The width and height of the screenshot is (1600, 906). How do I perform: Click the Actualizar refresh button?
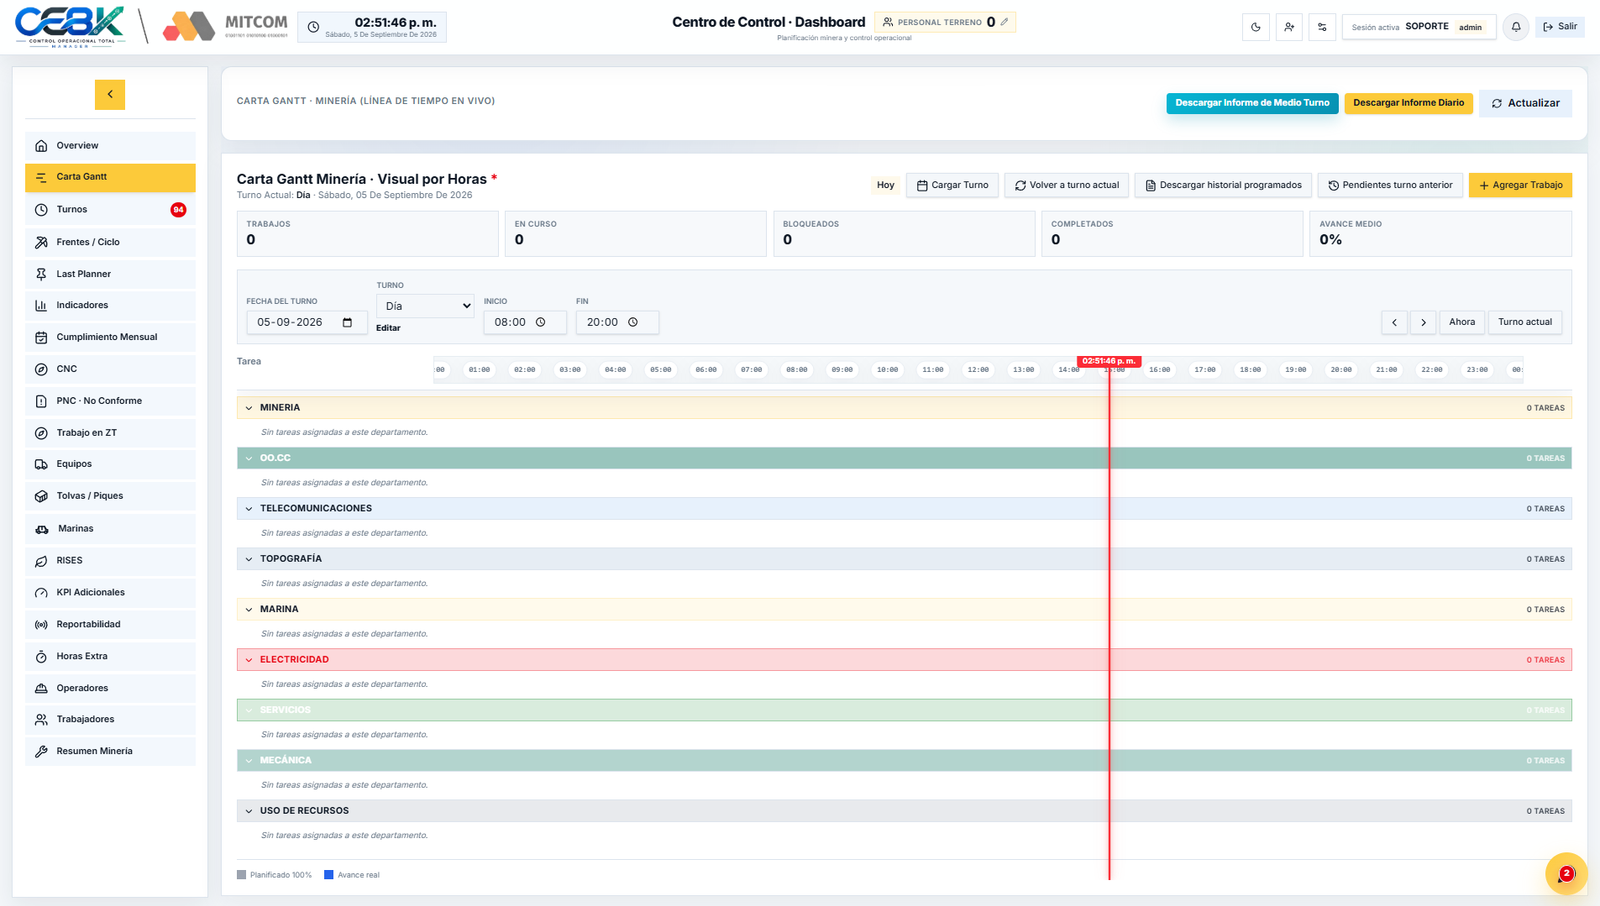pyautogui.click(x=1525, y=103)
